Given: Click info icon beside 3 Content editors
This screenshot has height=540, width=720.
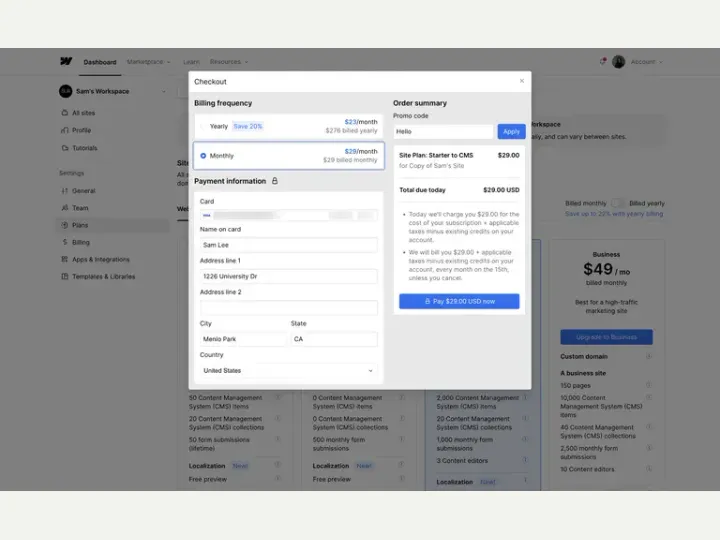Looking at the screenshot, I should tap(525, 460).
